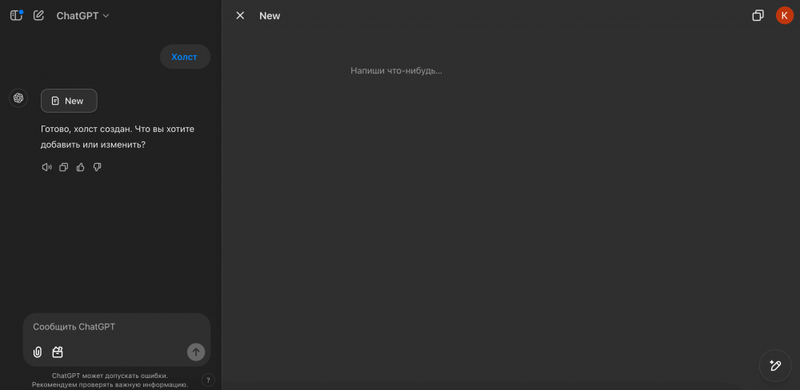Image resolution: width=800 pixels, height=390 pixels.
Task: Mark response good with thumbs up
Action: (x=80, y=167)
